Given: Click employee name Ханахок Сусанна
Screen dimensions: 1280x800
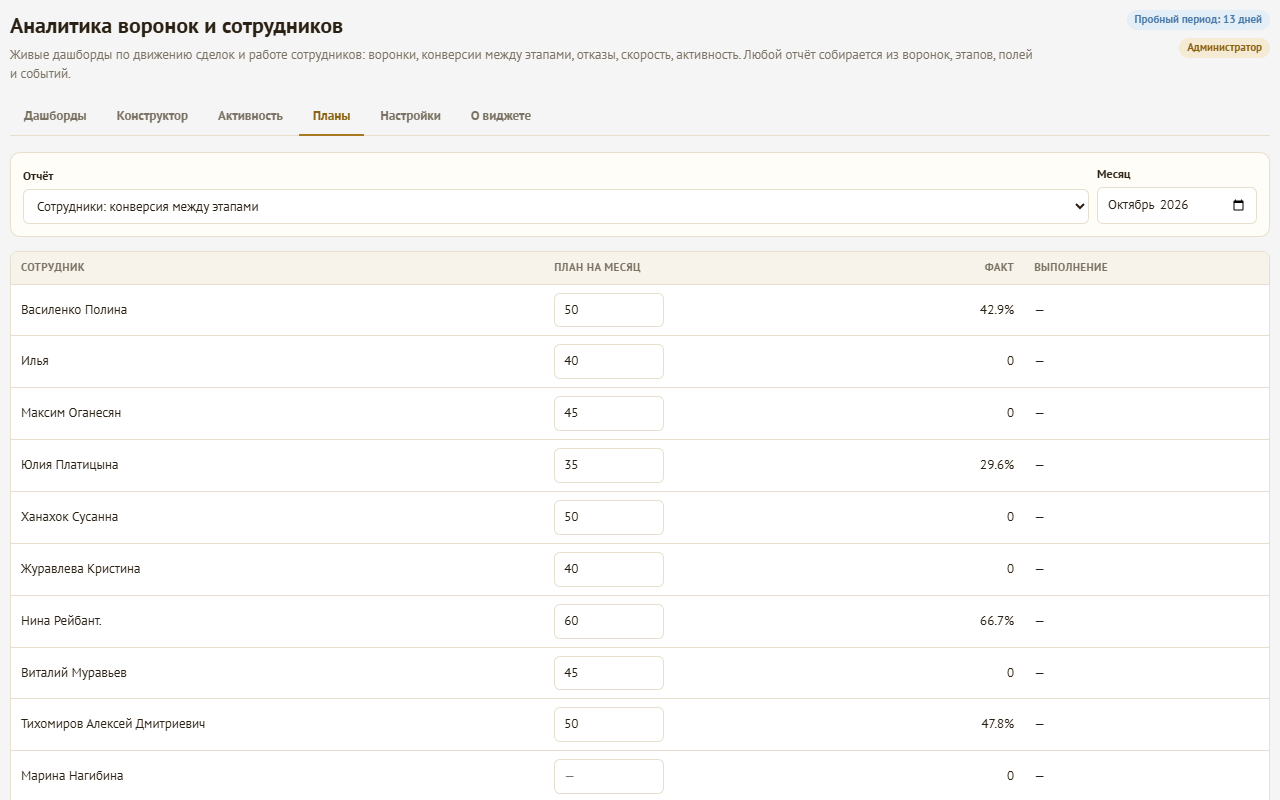Looking at the screenshot, I should pos(70,517).
